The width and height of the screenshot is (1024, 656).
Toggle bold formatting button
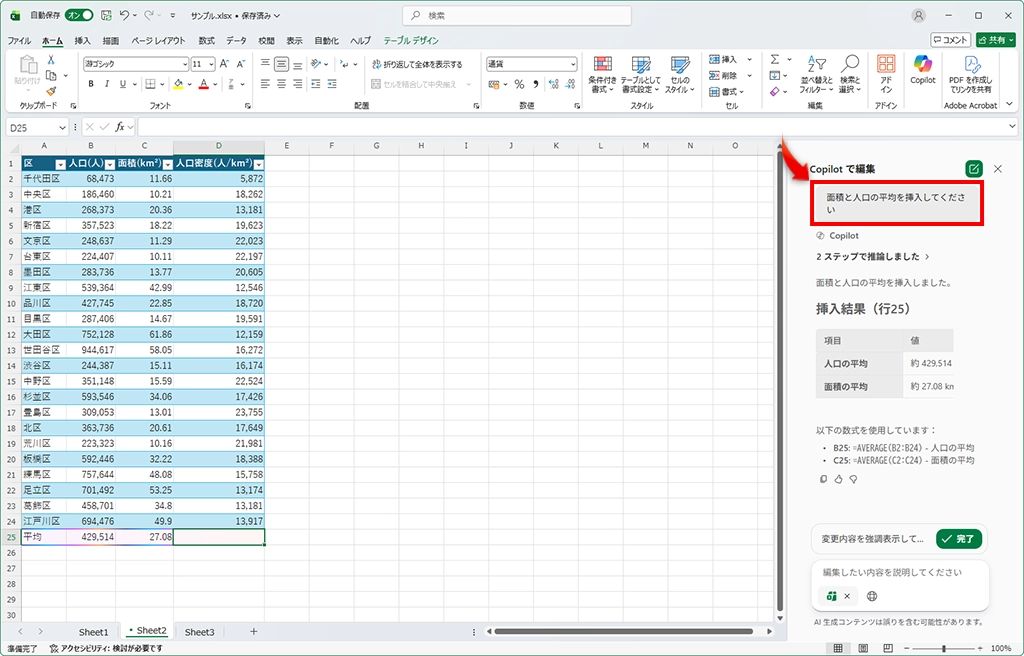91,84
